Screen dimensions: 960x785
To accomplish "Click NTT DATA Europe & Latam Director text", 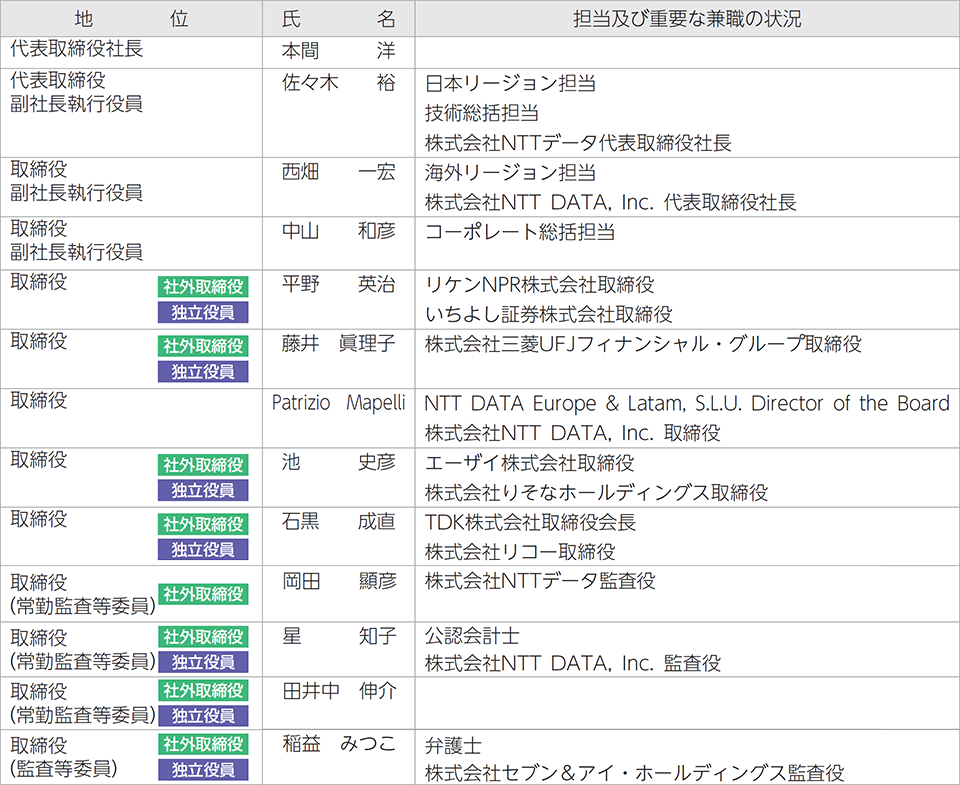I will coord(686,404).
